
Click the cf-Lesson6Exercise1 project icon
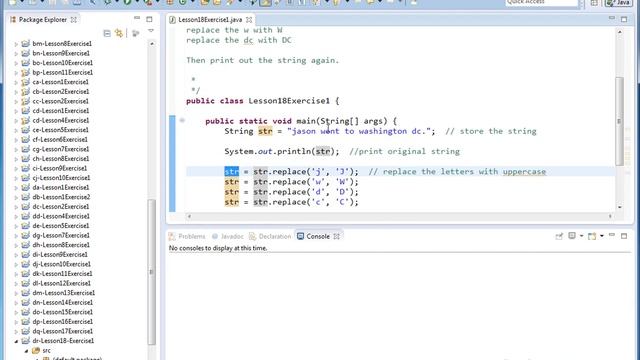(x=25, y=139)
